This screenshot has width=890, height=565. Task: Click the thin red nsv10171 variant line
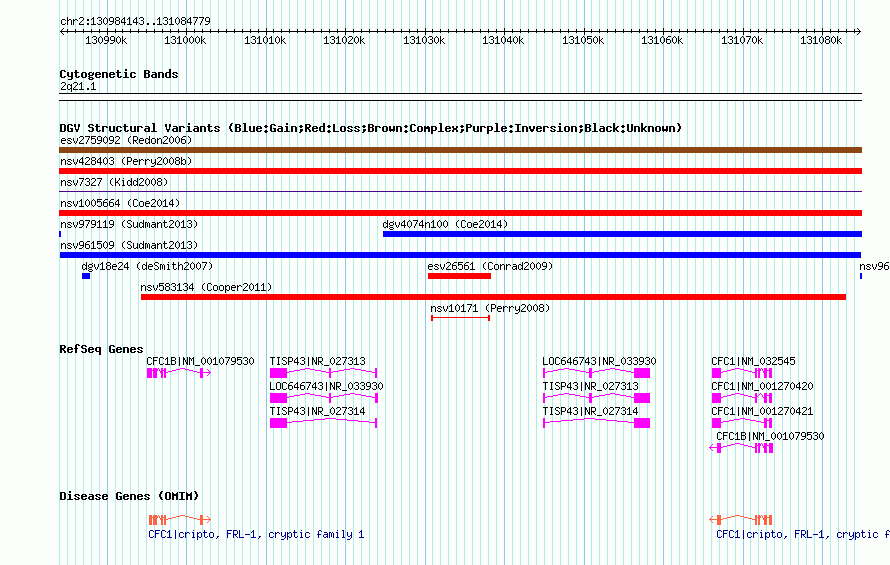[460, 318]
